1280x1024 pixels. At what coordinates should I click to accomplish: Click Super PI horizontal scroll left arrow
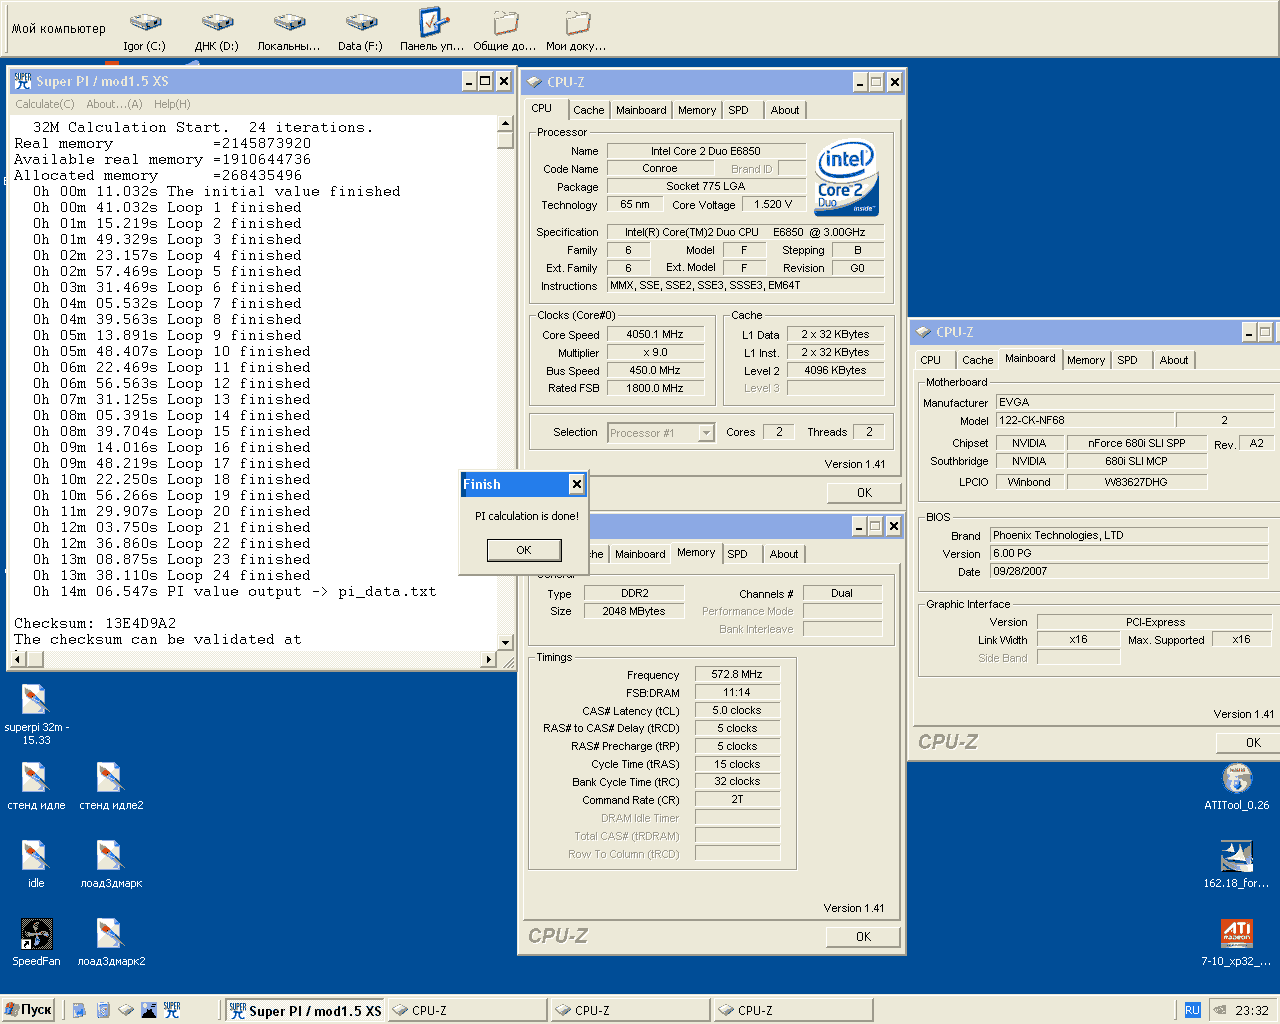[18, 659]
